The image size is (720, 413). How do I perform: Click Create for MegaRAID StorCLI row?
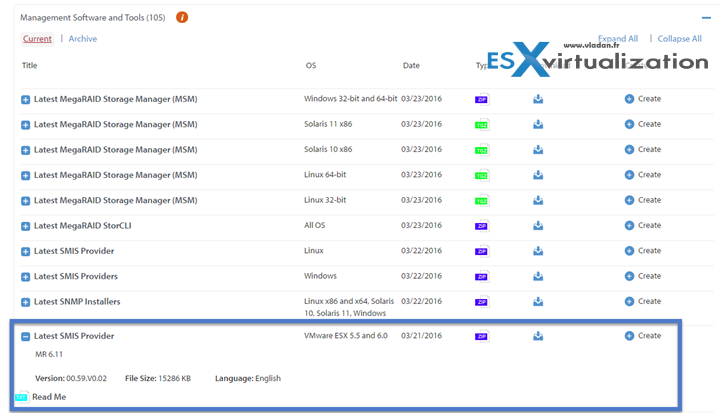click(643, 225)
